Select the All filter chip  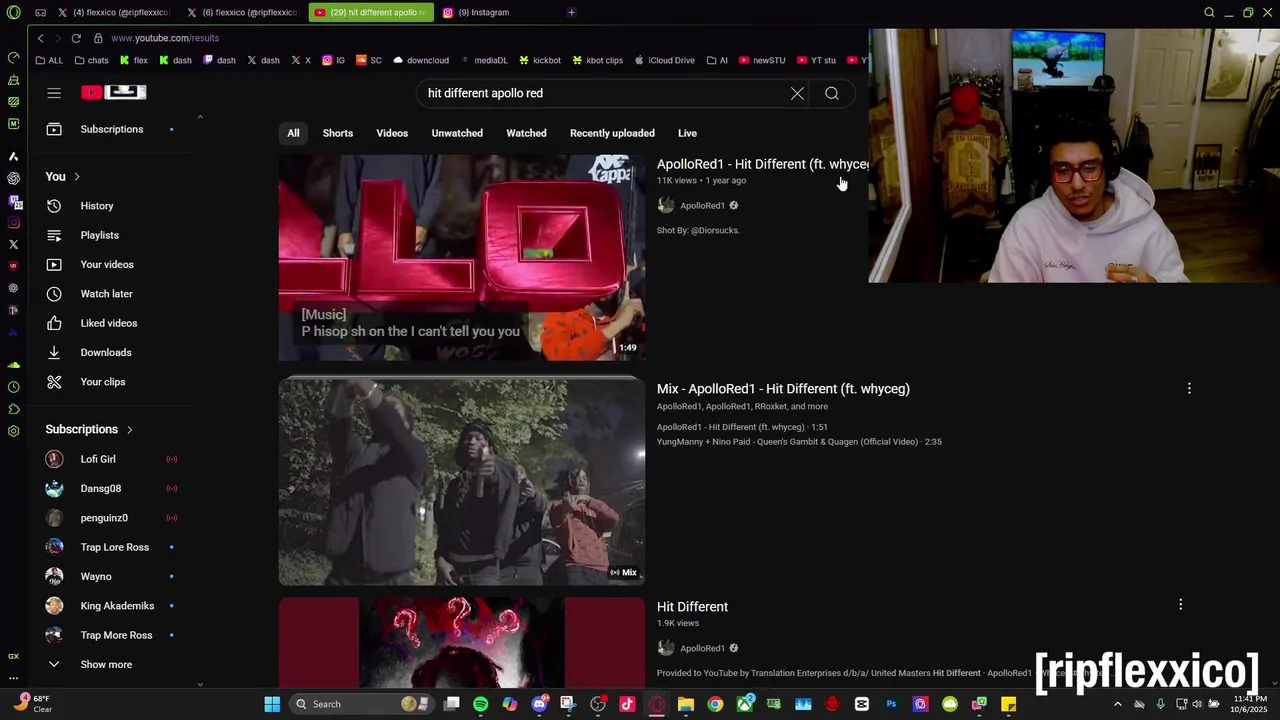tap(293, 133)
